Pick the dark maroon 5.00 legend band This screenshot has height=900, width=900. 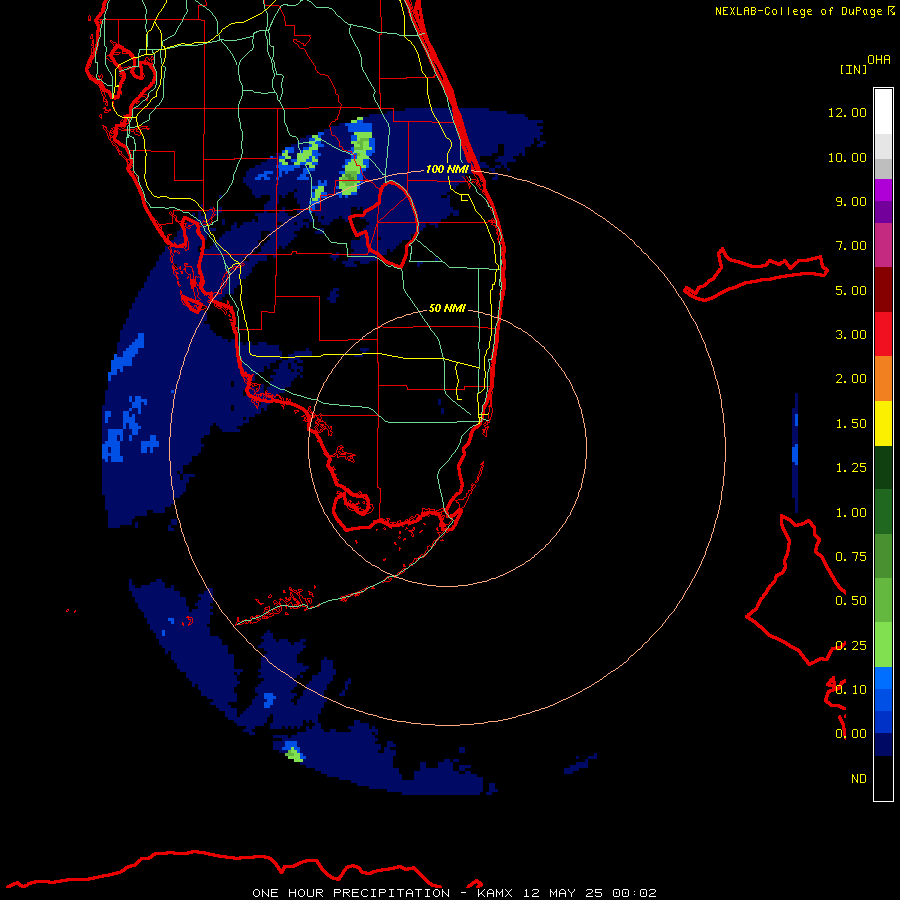(x=883, y=289)
